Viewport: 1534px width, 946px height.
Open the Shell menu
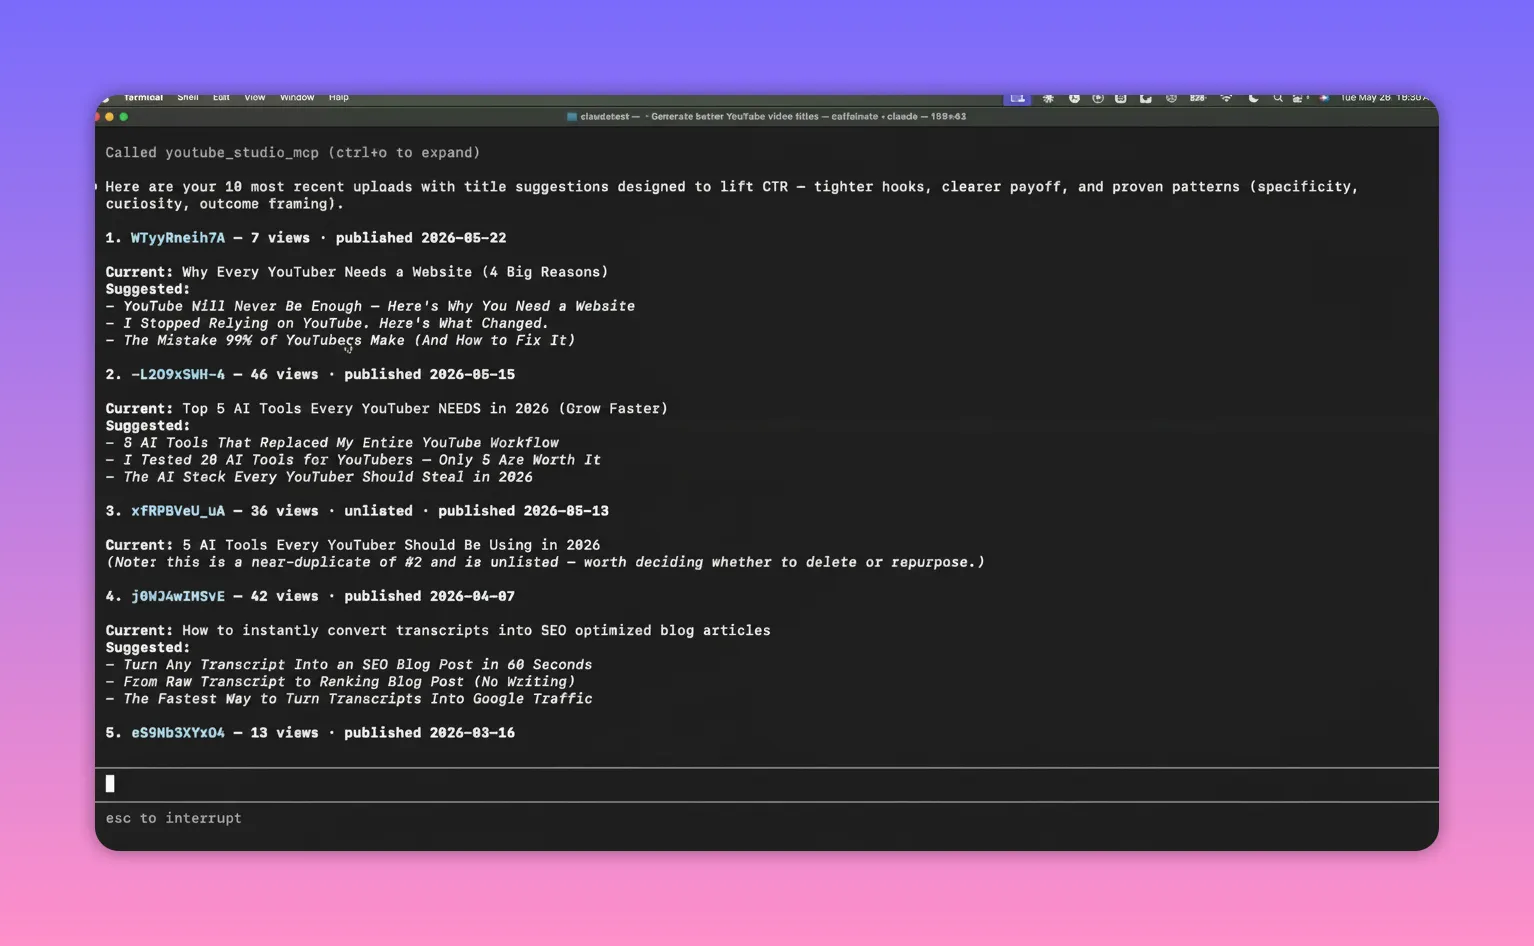coord(188,98)
